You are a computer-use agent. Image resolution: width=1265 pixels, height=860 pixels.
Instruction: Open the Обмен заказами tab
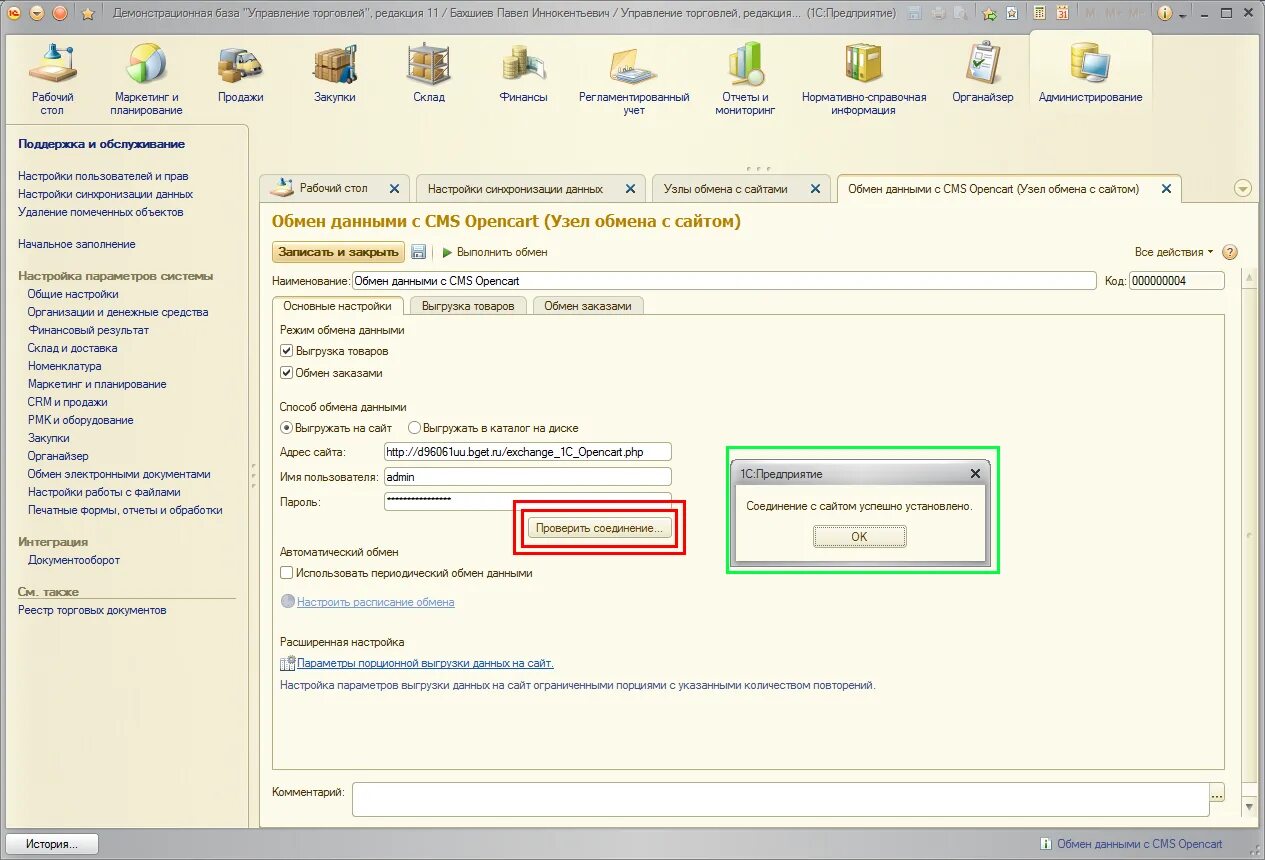pos(588,306)
